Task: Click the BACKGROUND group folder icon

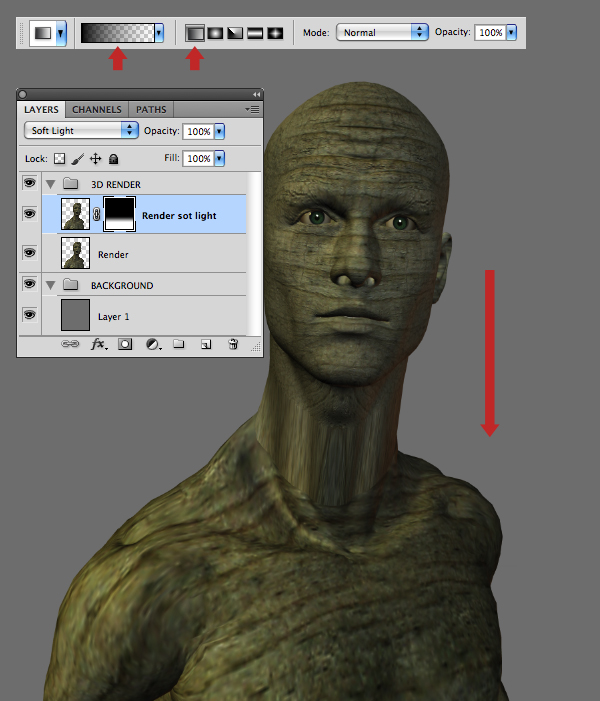Action: click(x=71, y=284)
